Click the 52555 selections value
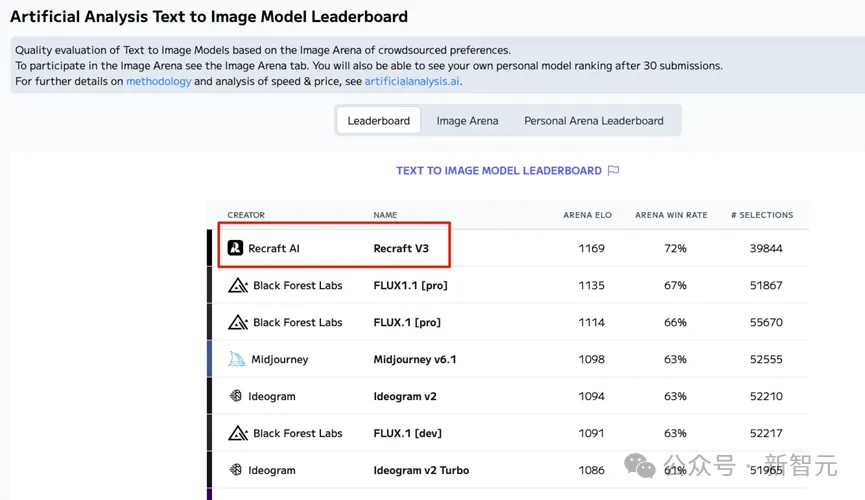 [x=766, y=359]
